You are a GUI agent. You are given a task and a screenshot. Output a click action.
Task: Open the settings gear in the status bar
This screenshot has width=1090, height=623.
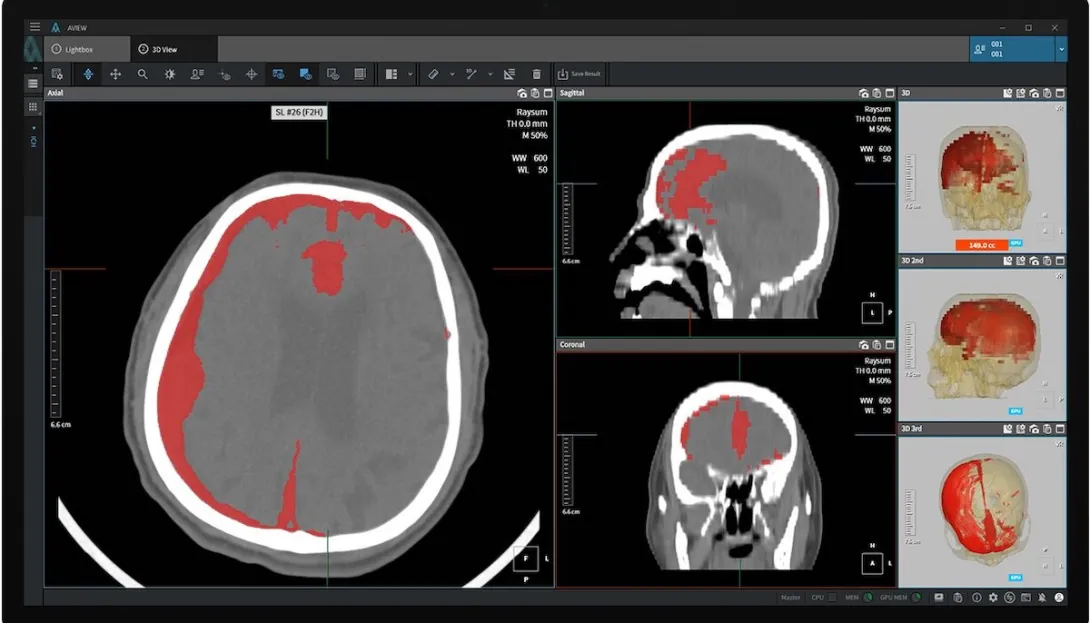(x=991, y=598)
